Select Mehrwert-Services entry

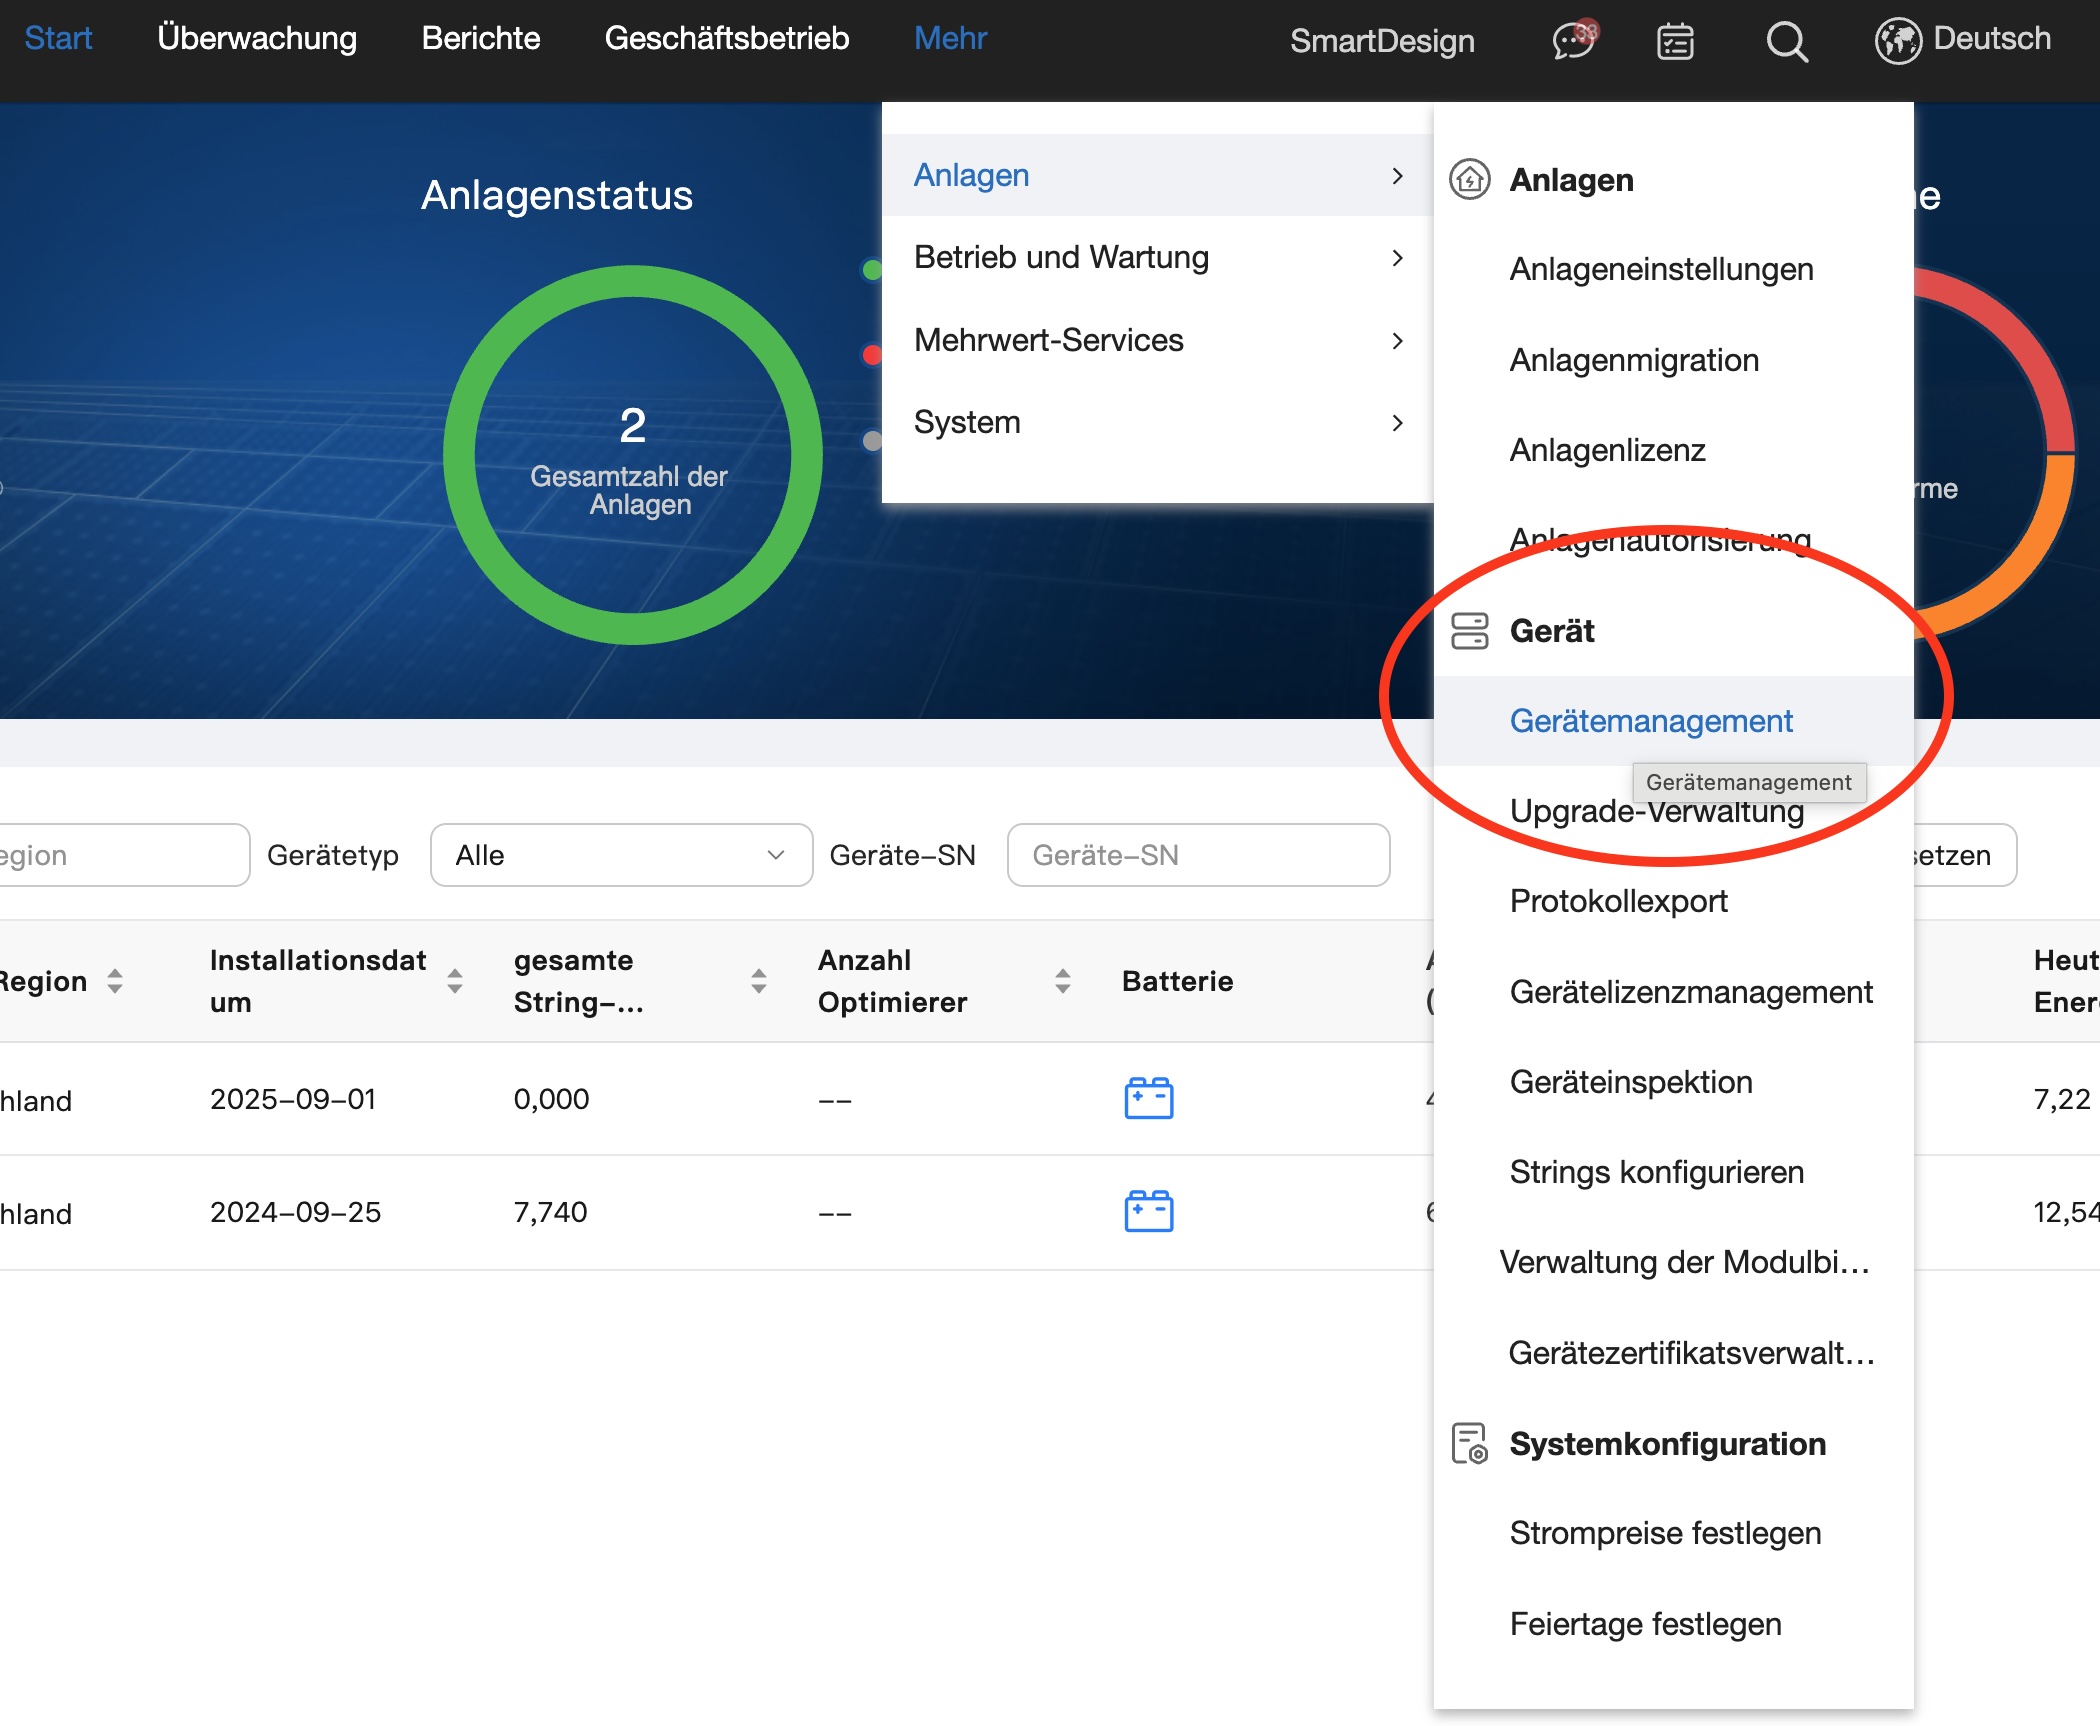1157,341
